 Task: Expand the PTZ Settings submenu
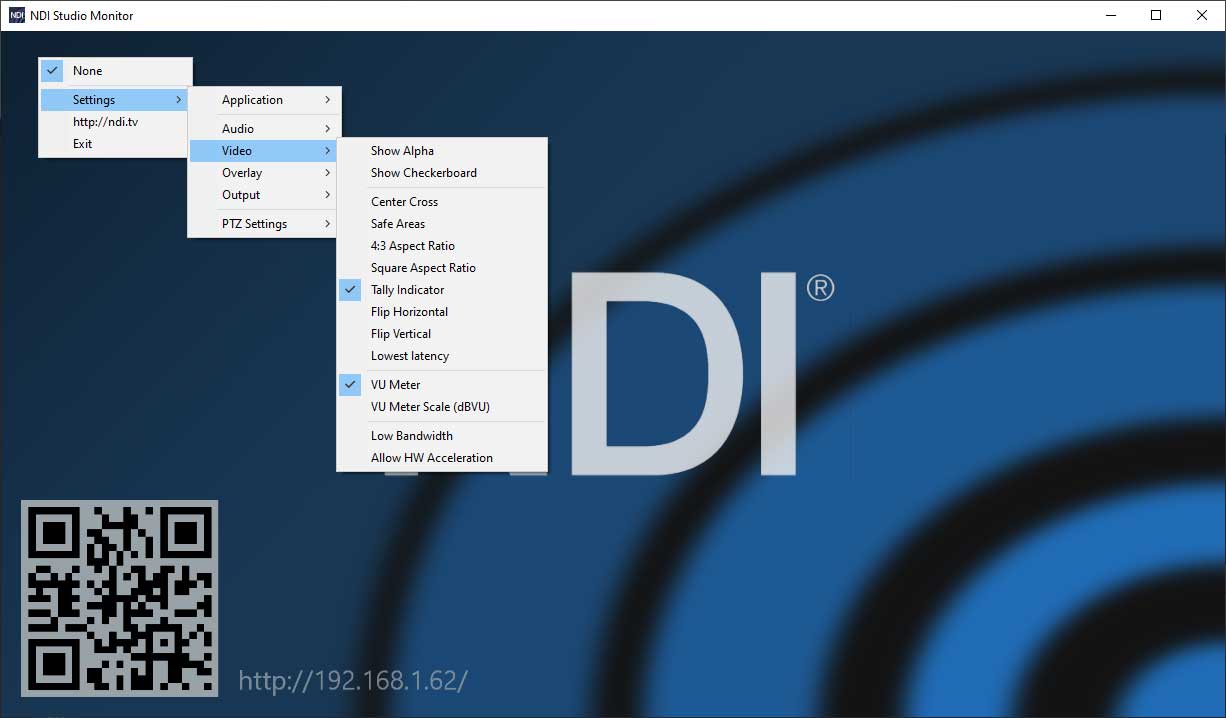click(x=265, y=224)
